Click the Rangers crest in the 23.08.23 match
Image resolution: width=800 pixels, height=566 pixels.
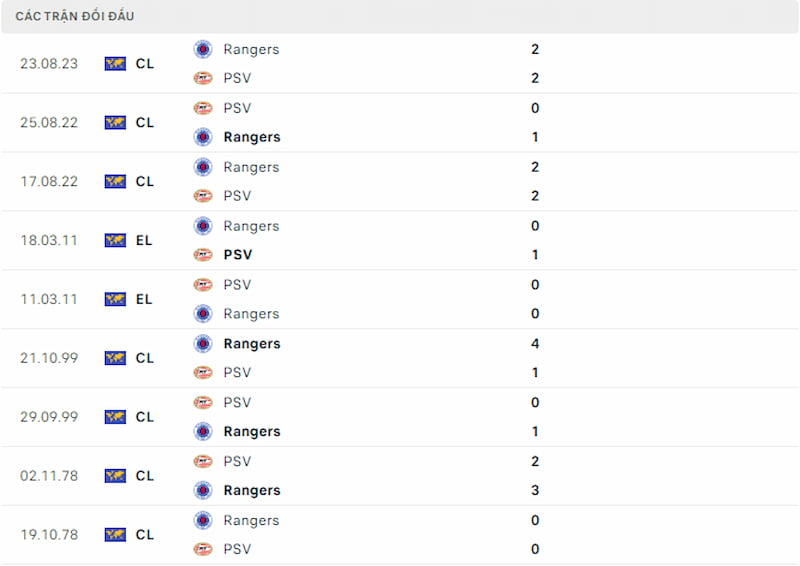[203, 49]
